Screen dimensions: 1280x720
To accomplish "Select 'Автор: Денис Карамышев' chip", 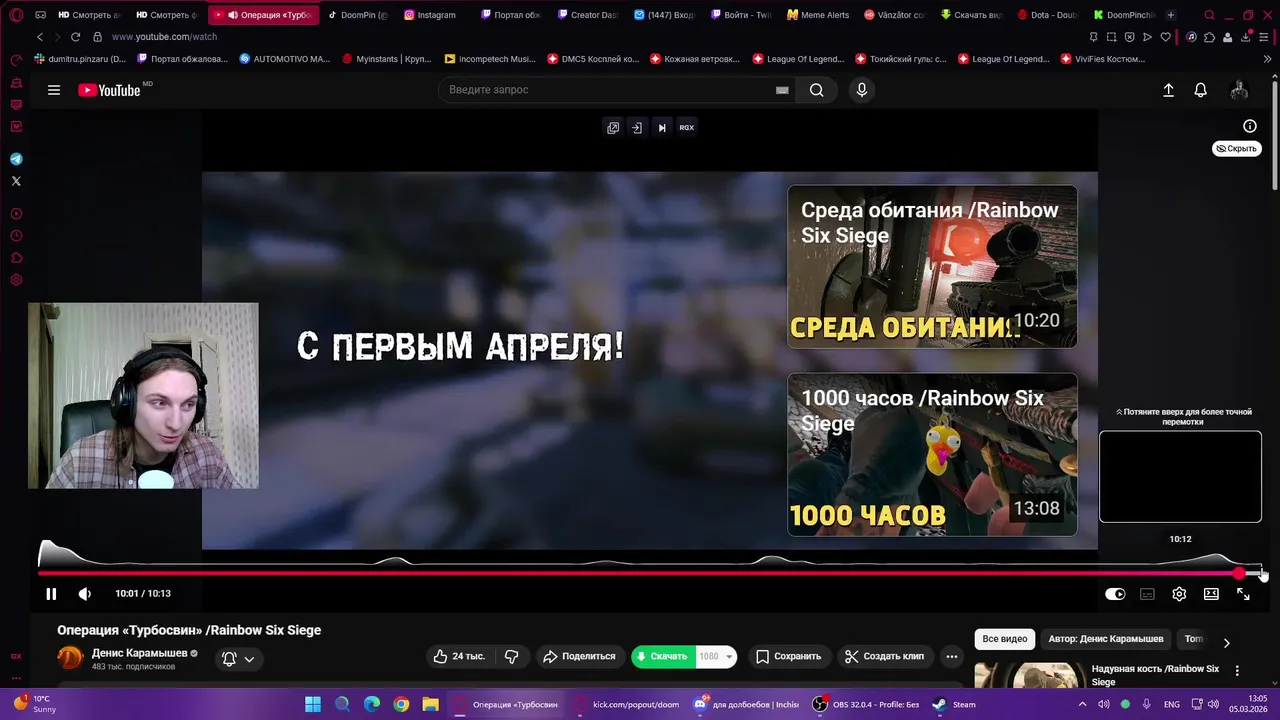I will coord(1106,639).
